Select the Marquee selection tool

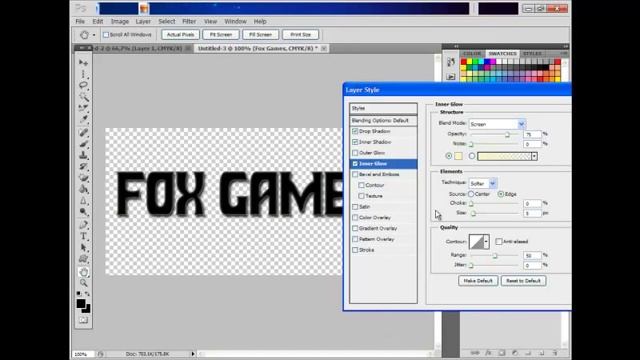pyautogui.click(x=83, y=74)
